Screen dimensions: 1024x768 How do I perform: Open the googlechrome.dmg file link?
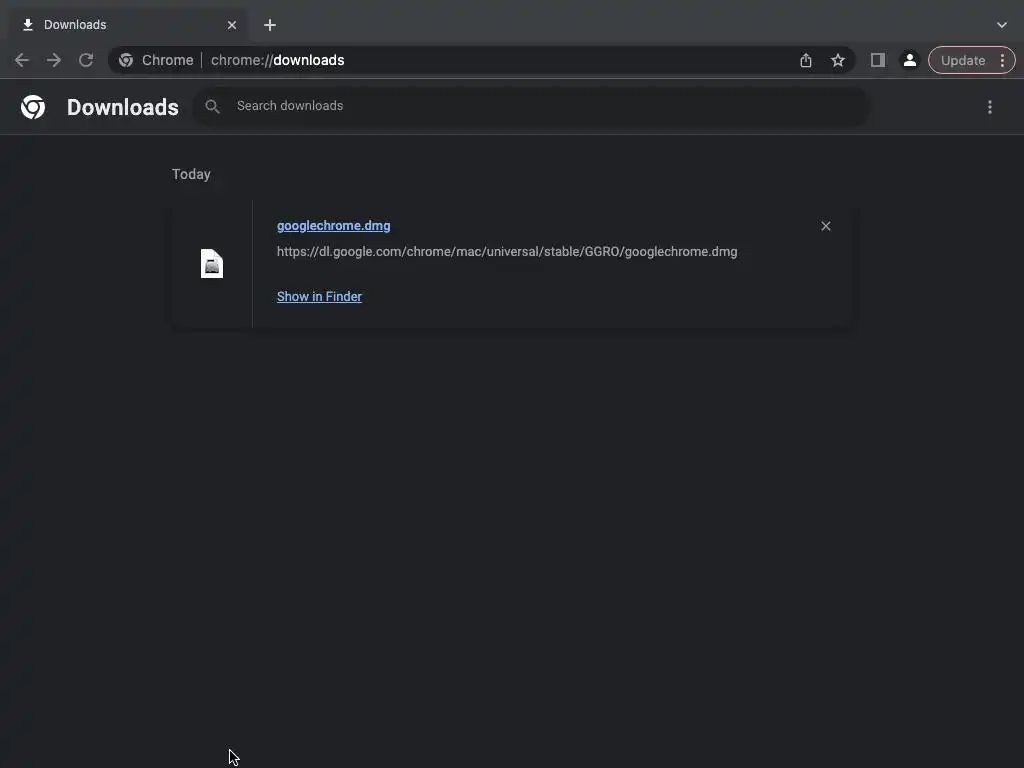click(334, 225)
